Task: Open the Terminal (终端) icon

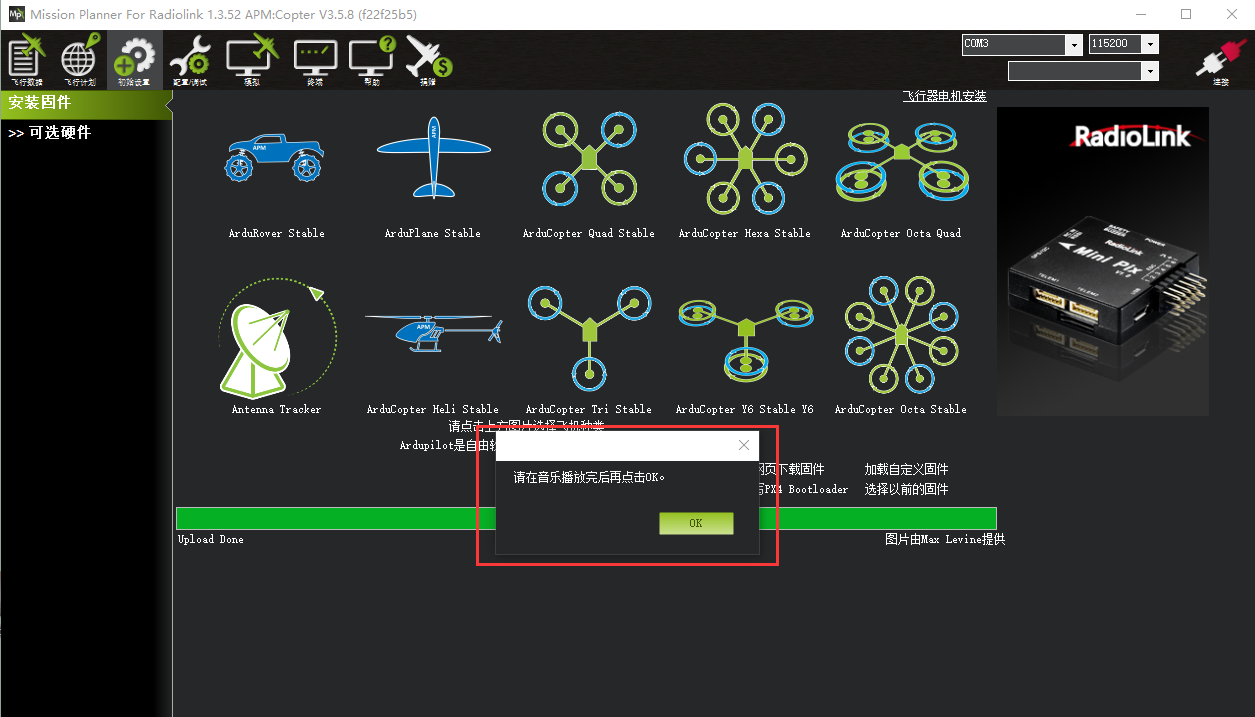Action: 315,60
